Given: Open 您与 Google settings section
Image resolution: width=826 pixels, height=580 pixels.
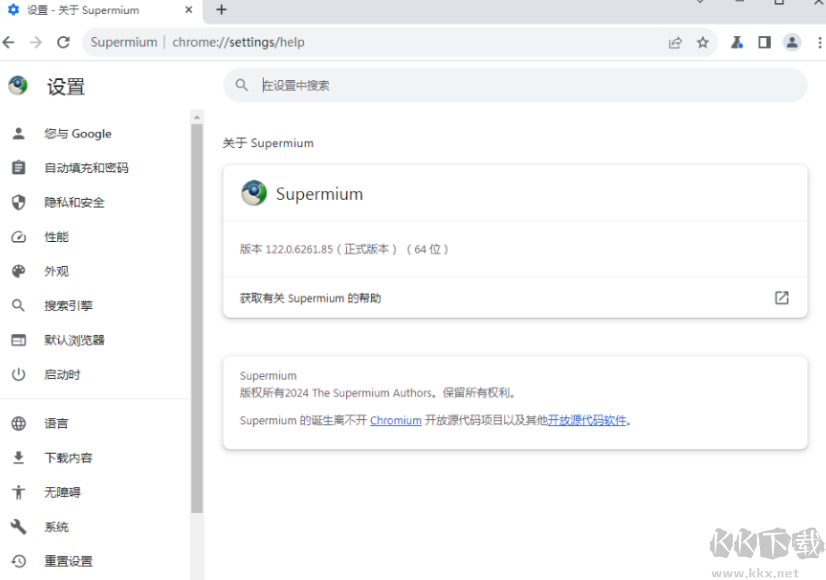Looking at the screenshot, I should [95, 134].
